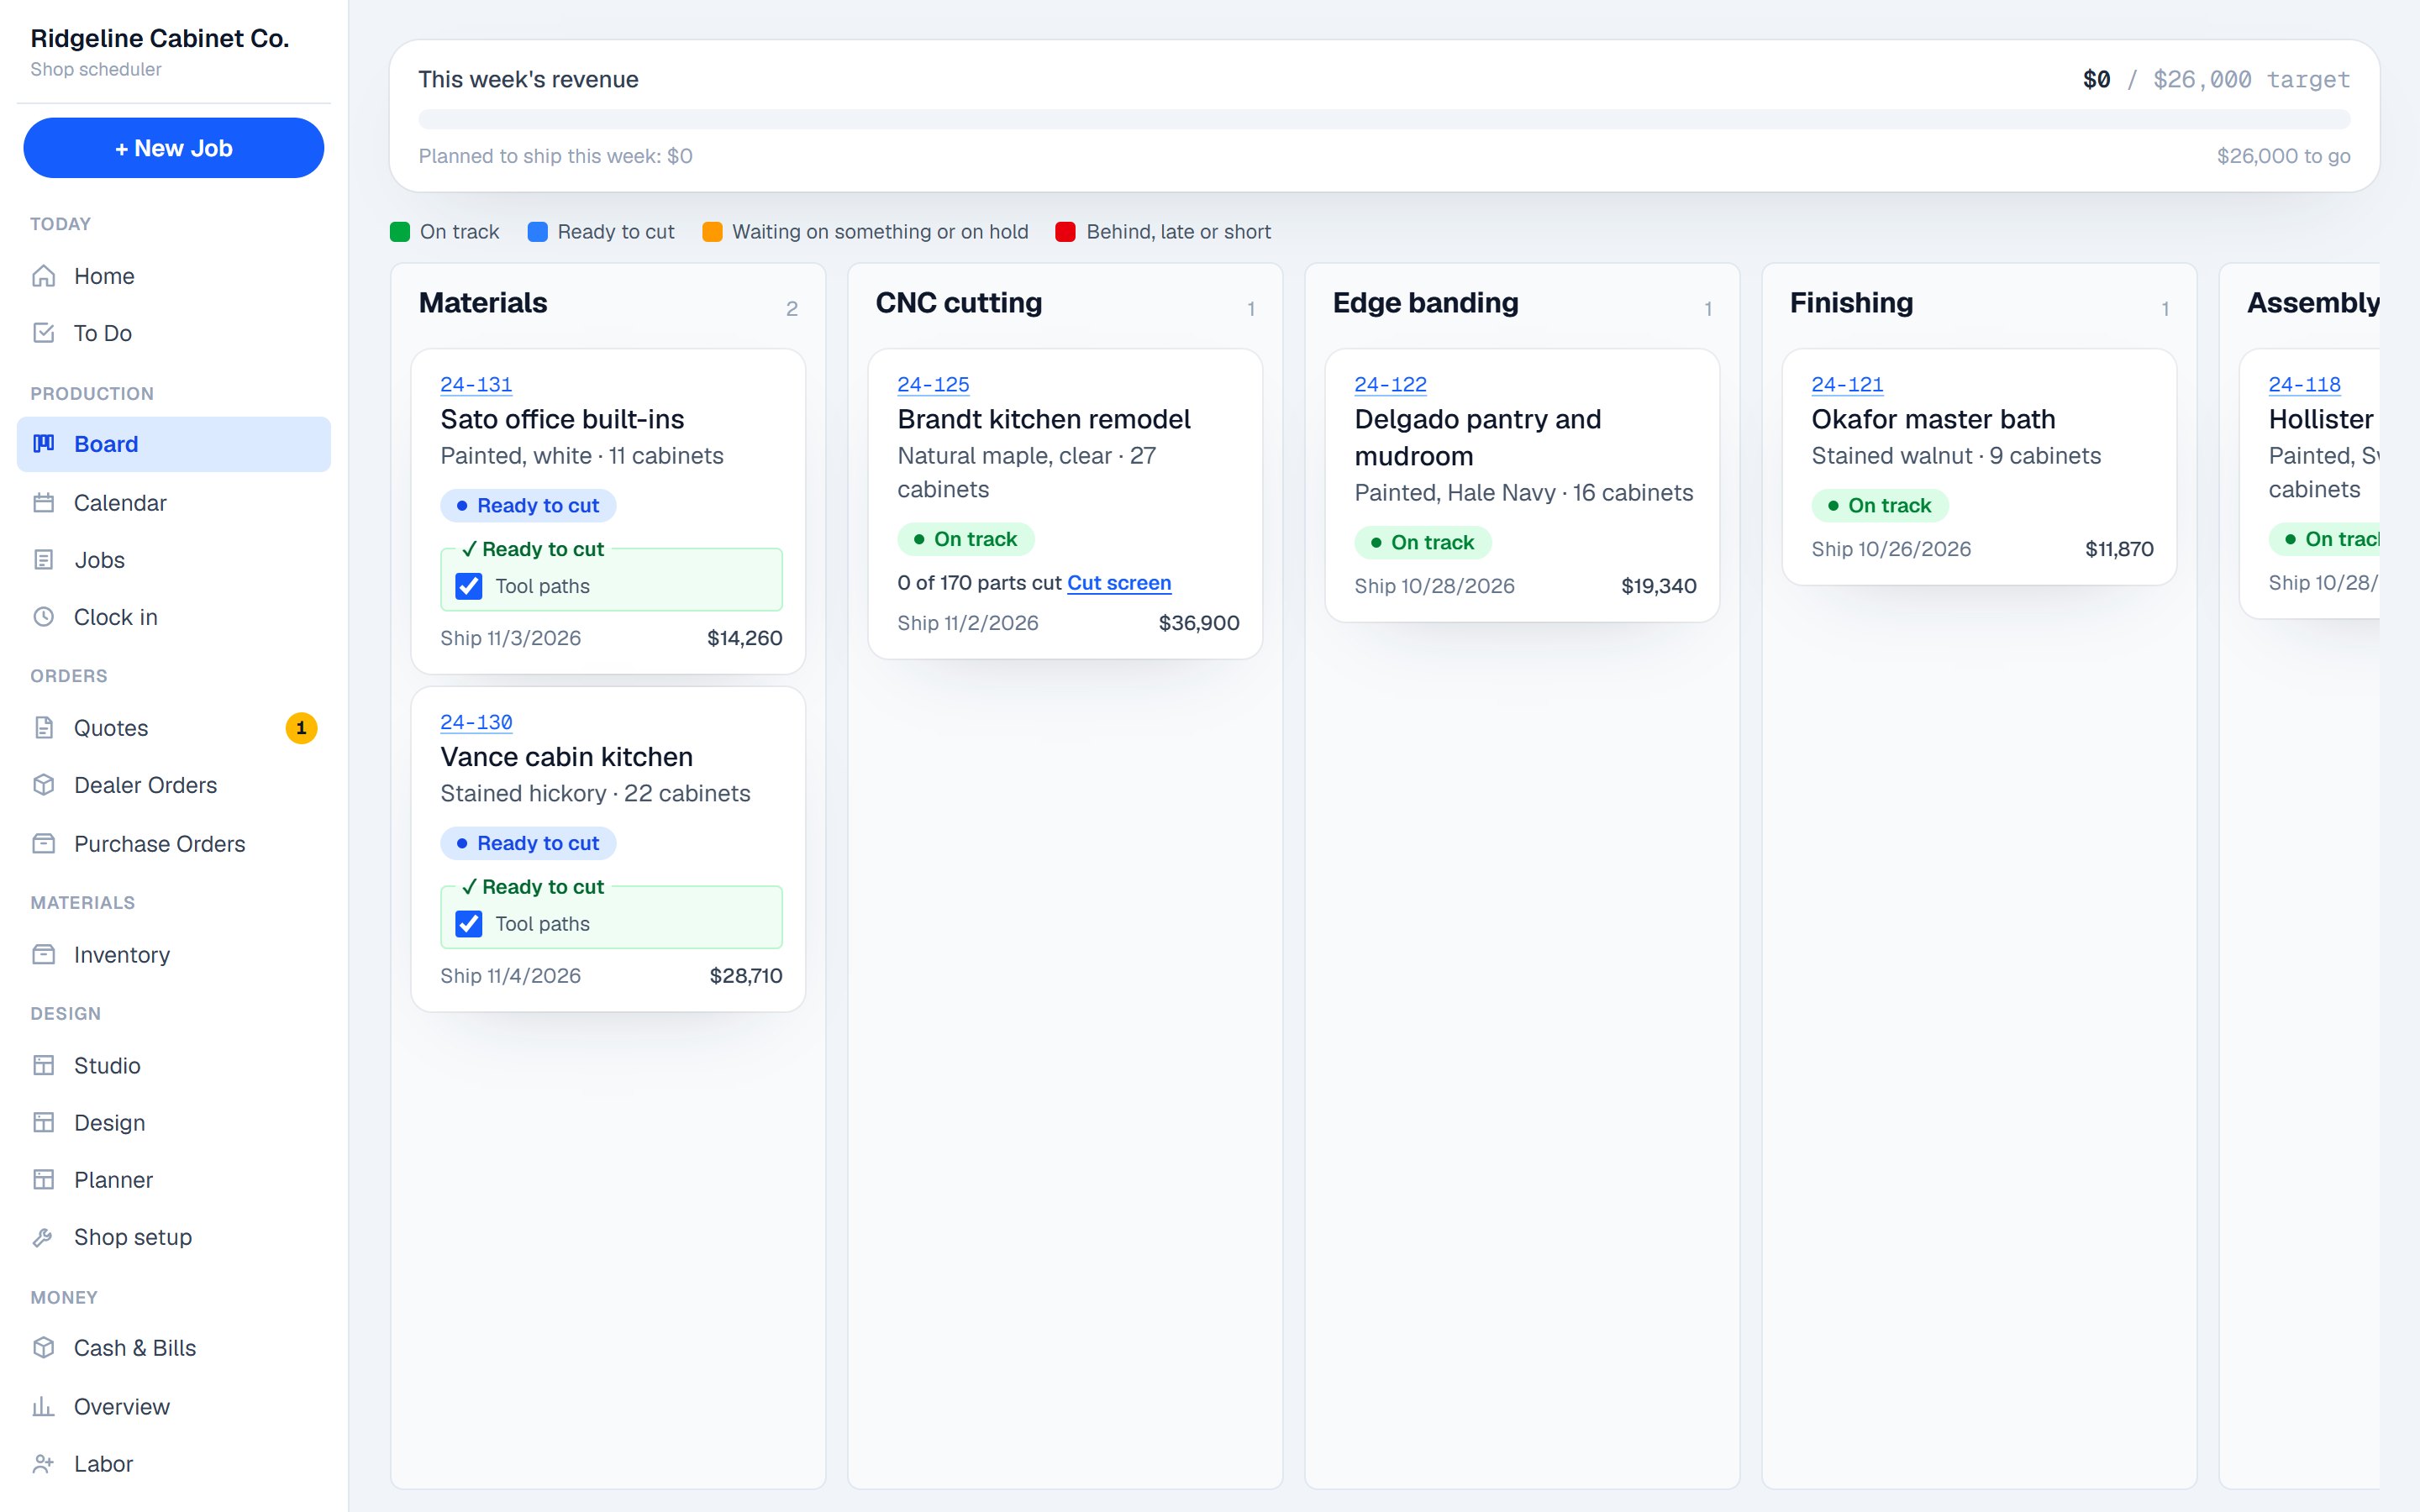Open the Home icon in sidebar

pyautogui.click(x=43, y=276)
